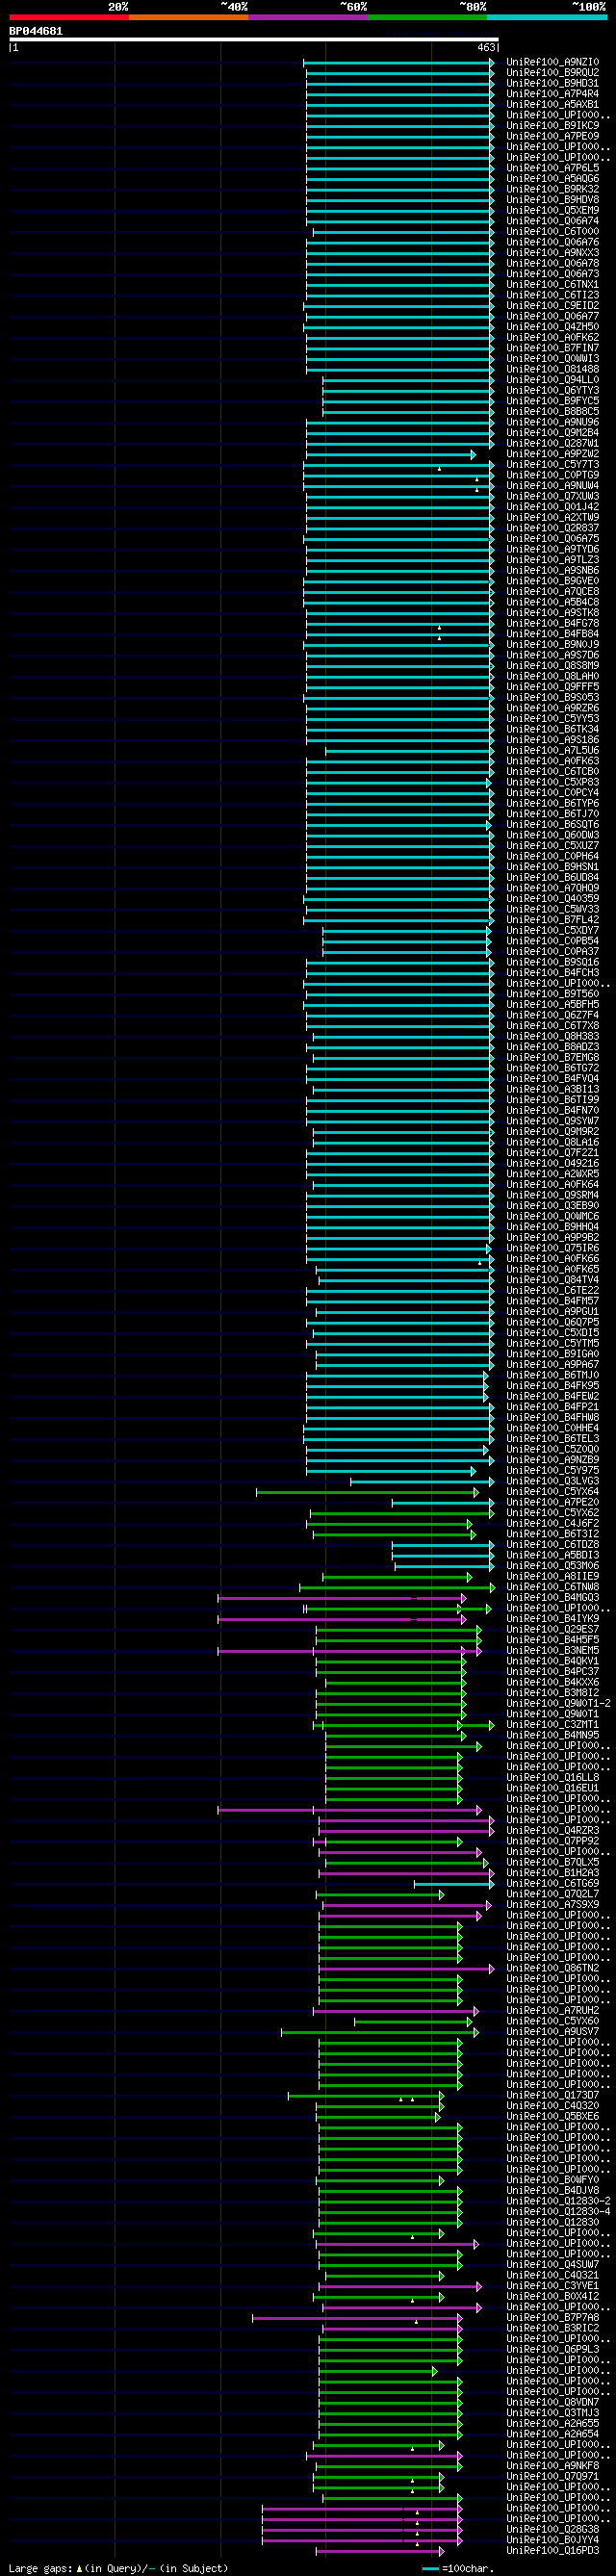Viewport: 616px width, 2576px height.
Task: Click the label UniRef100_A9NKF8
Action: (x=553, y=2466)
